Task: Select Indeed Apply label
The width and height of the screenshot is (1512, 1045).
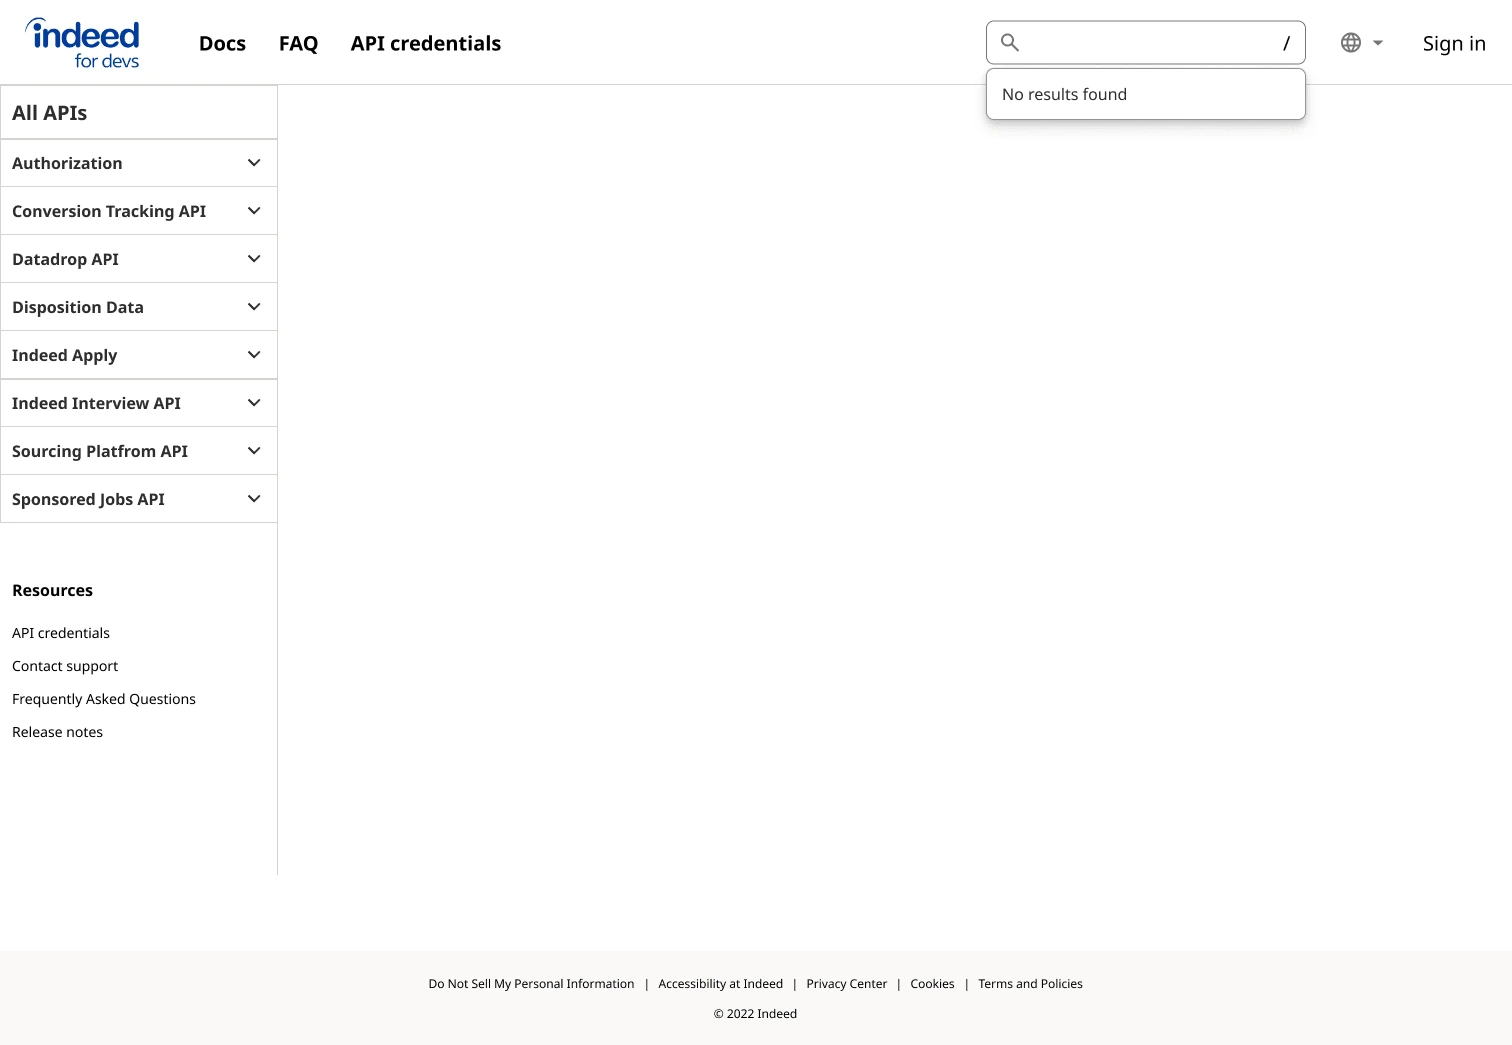Action: coord(65,355)
